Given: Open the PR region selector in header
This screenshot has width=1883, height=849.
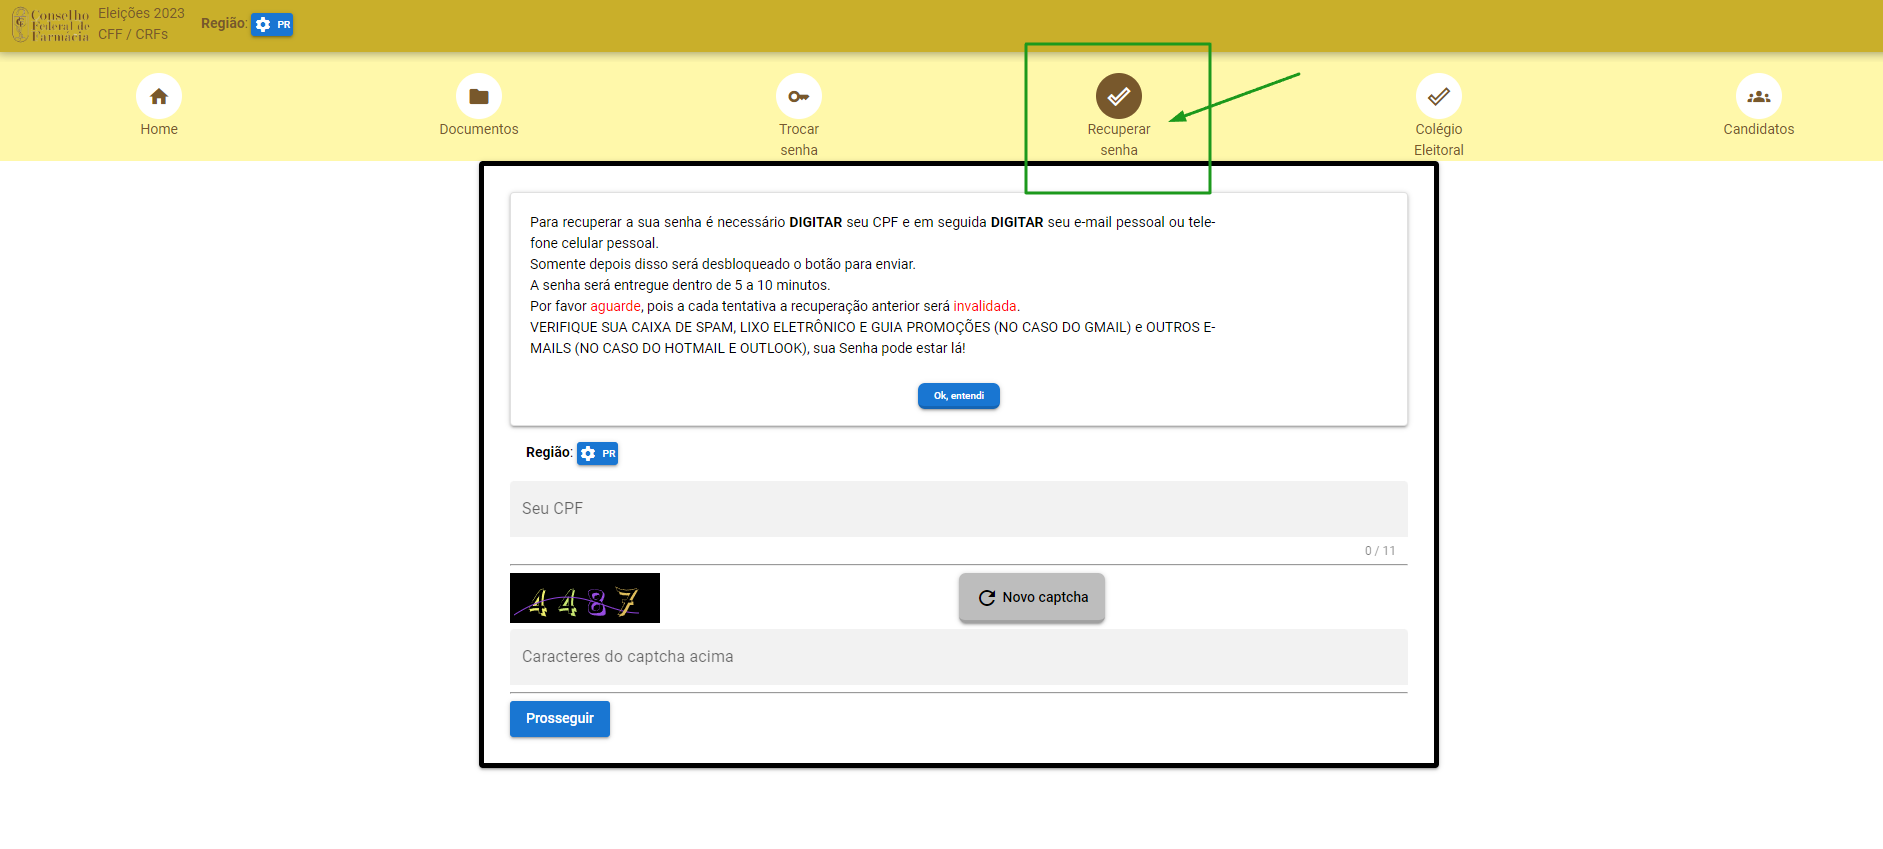Looking at the screenshot, I should coord(272,25).
